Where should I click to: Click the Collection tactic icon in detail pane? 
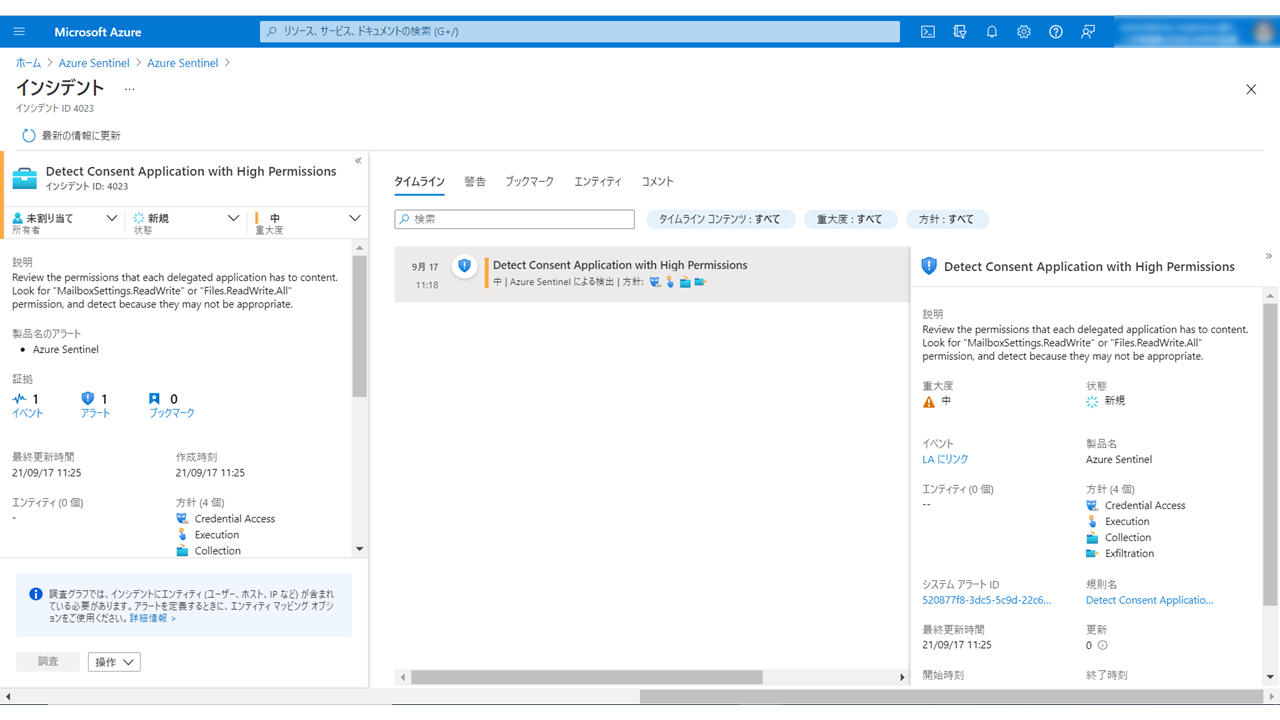(x=1093, y=538)
